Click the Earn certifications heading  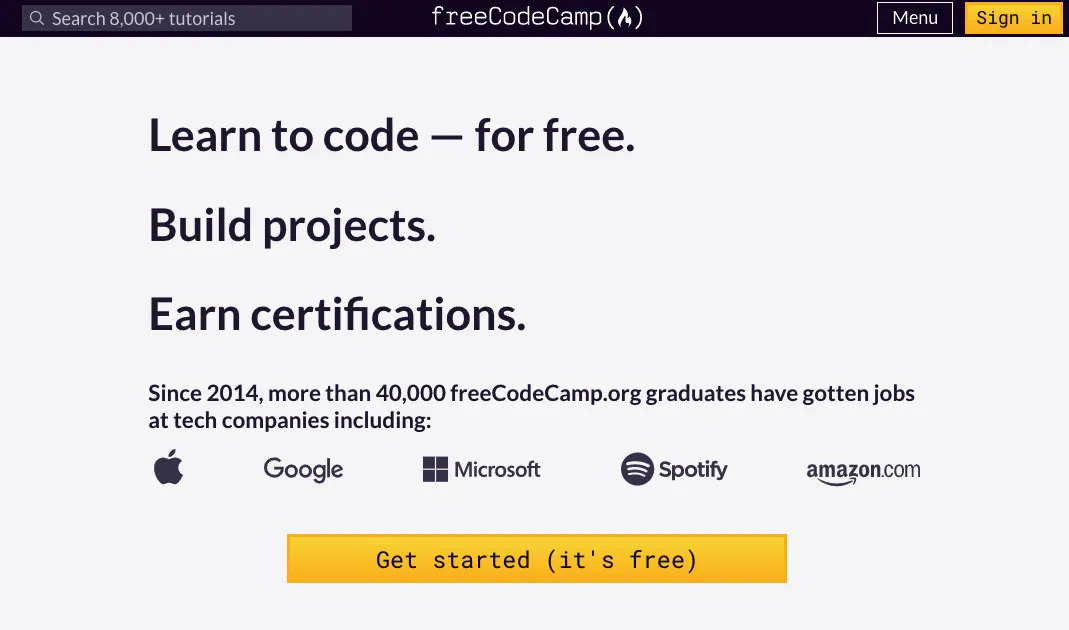click(337, 314)
